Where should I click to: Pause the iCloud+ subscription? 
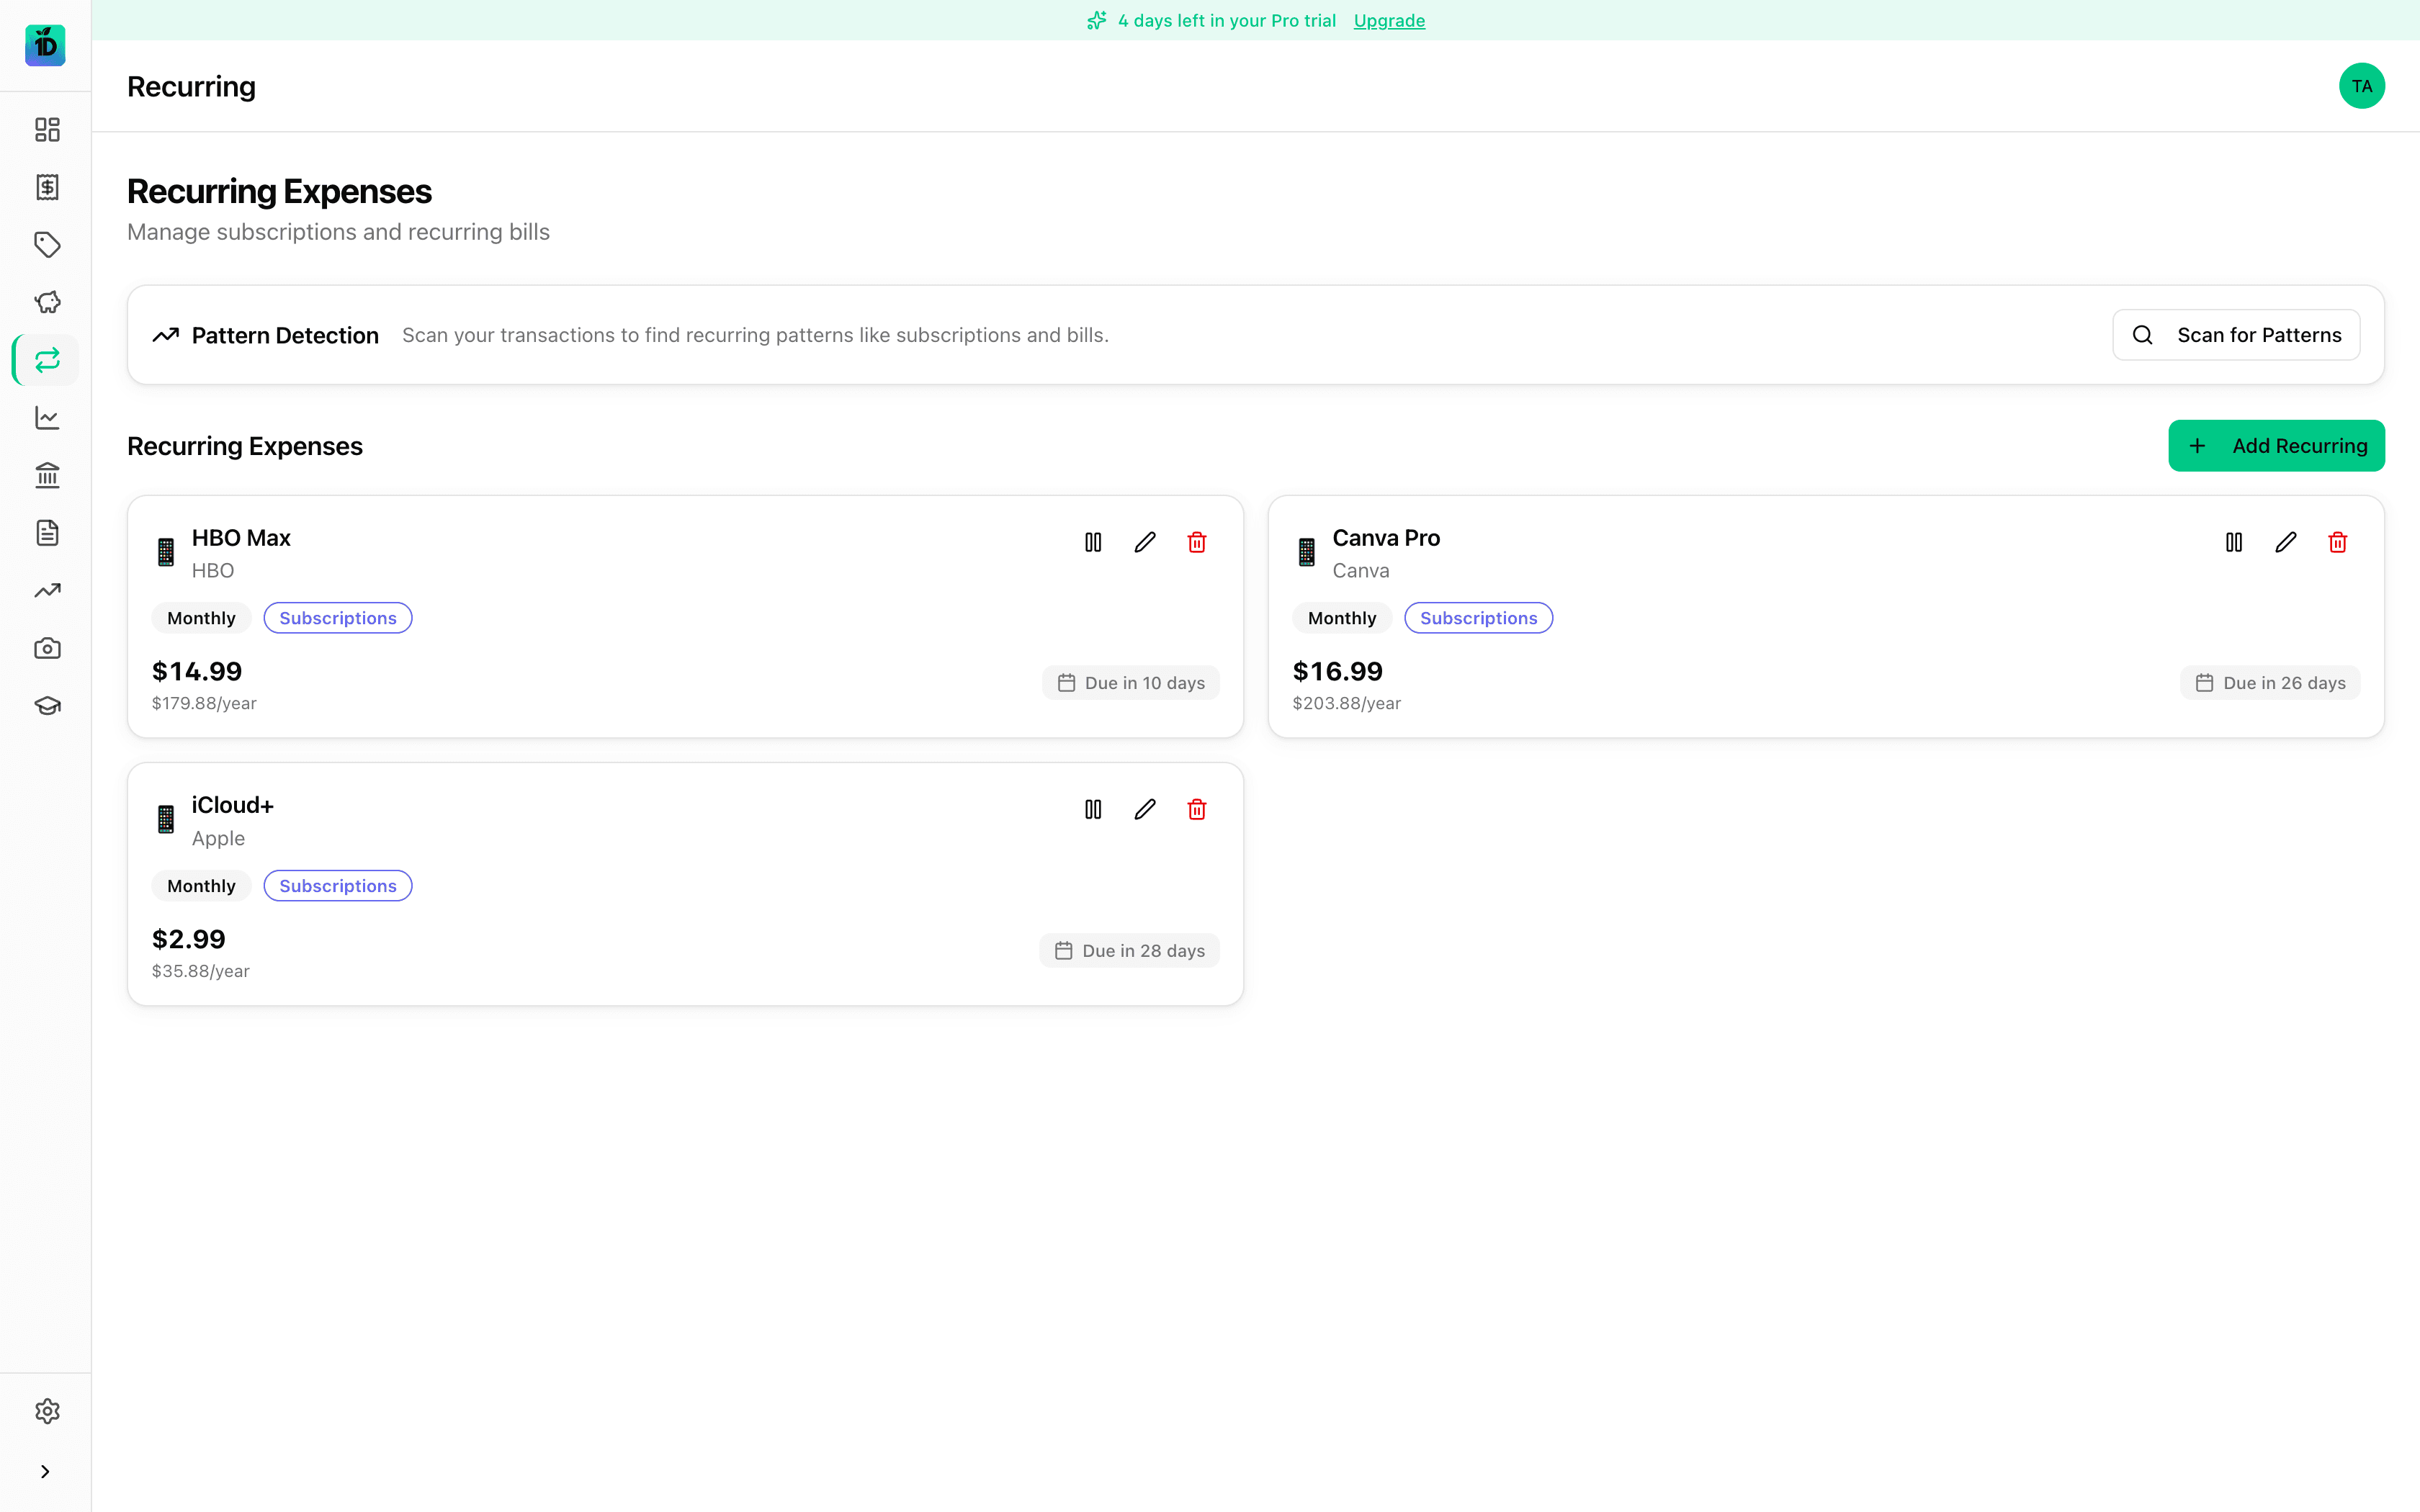[1092, 808]
